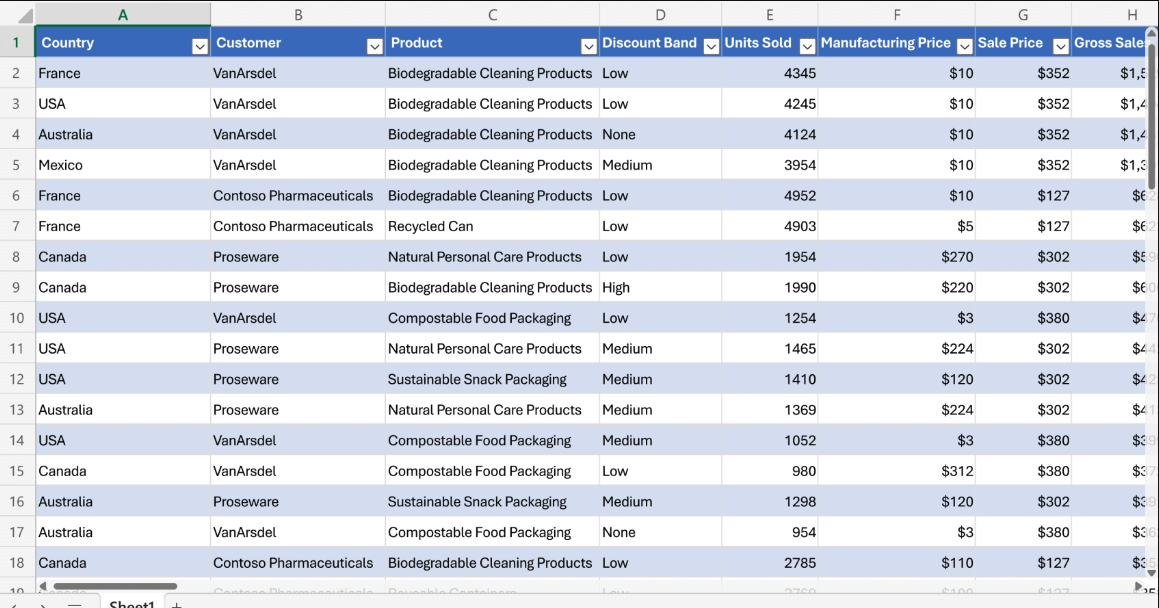This screenshot has width=1159, height=608.
Task: Select the Sale Price $380 in row 14
Action: 1023,440
